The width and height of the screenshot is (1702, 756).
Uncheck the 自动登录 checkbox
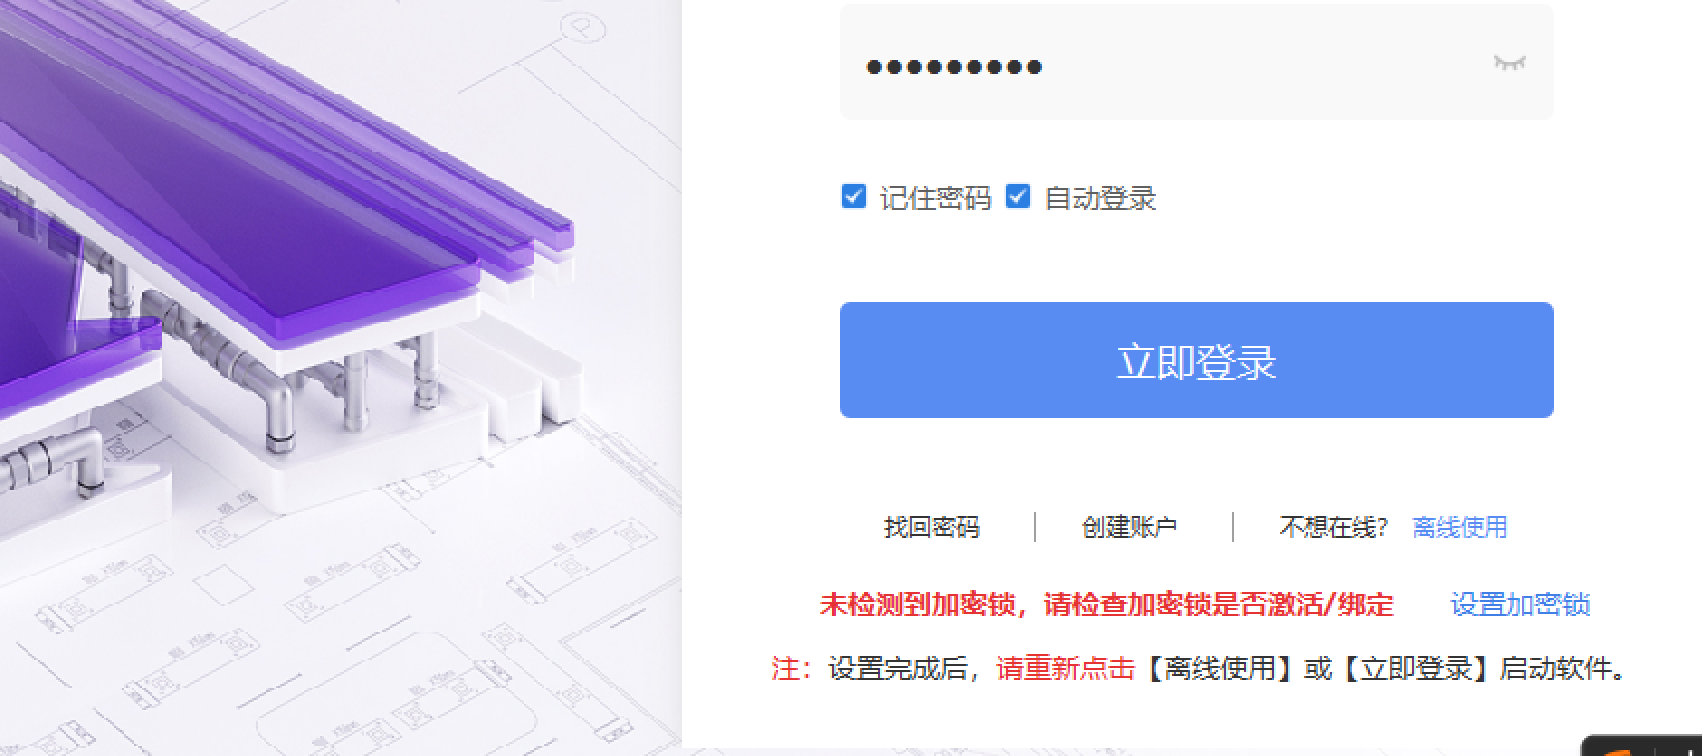1017,196
